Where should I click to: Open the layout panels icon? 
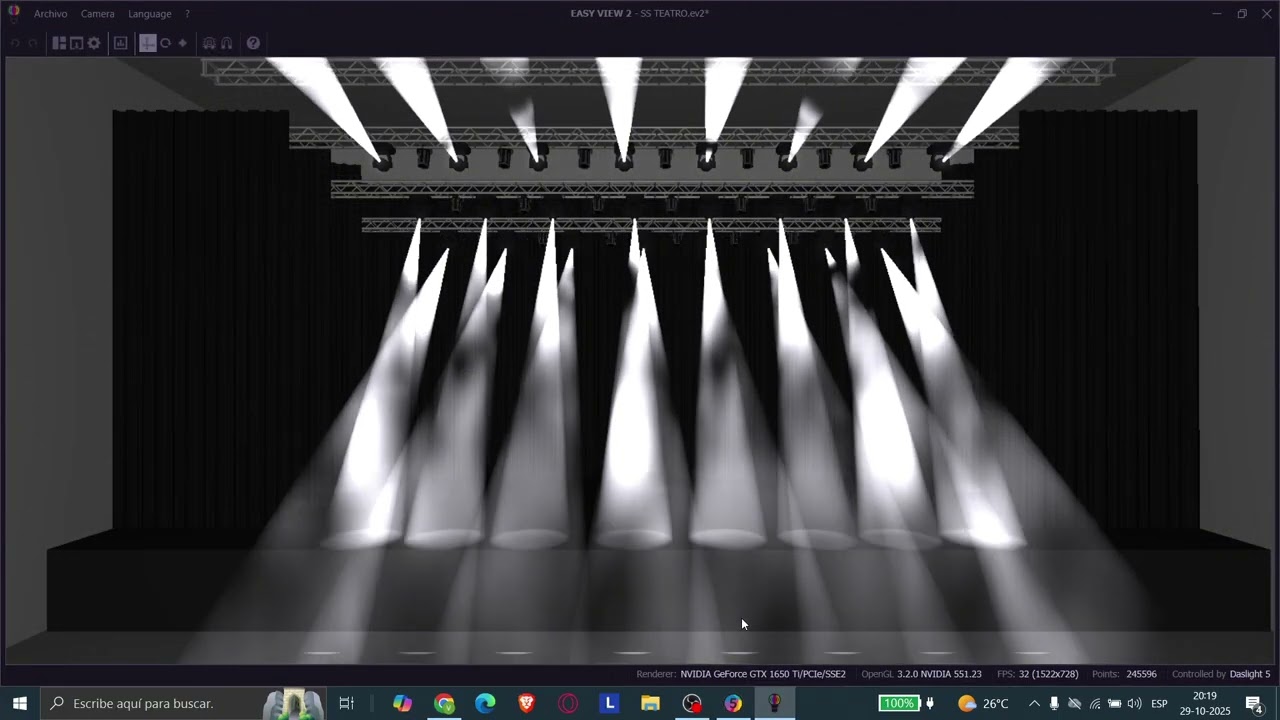point(59,43)
